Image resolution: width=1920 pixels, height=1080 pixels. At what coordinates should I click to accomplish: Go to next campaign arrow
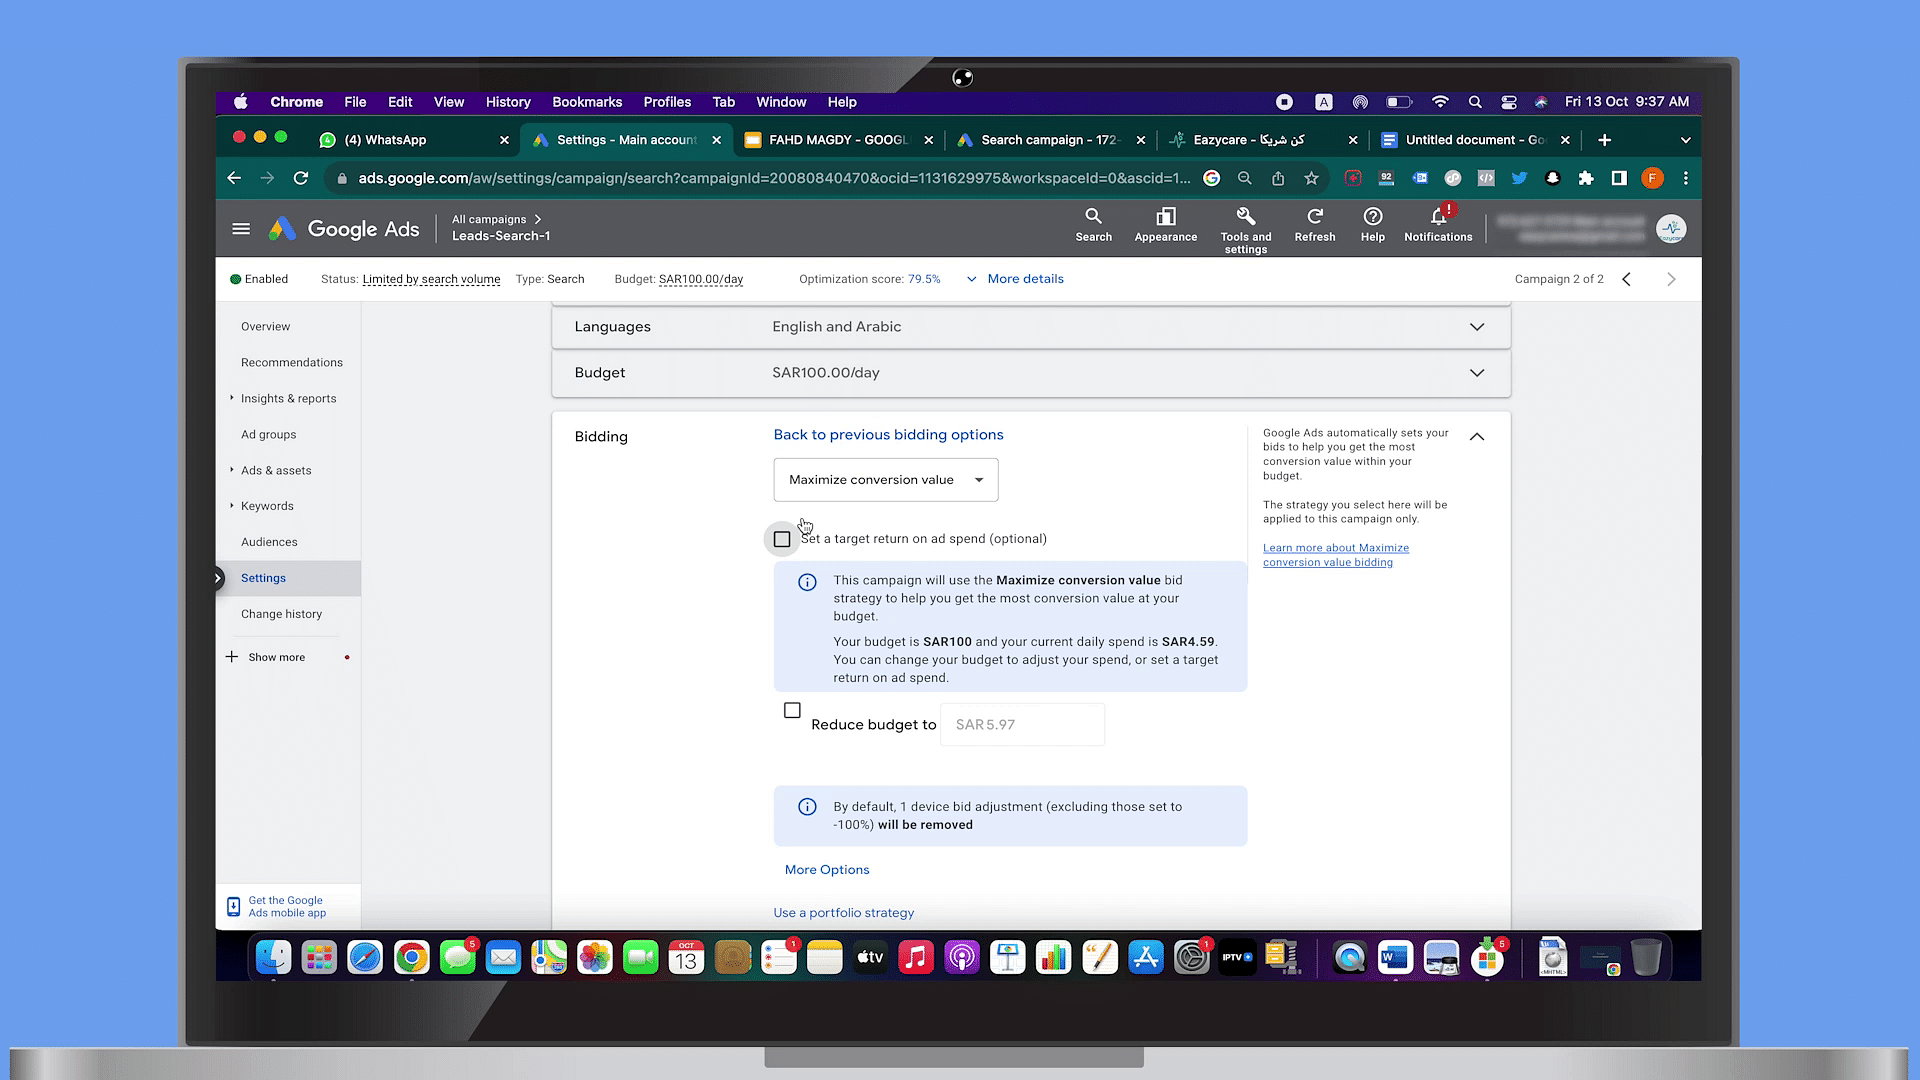(x=1671, y=279)
